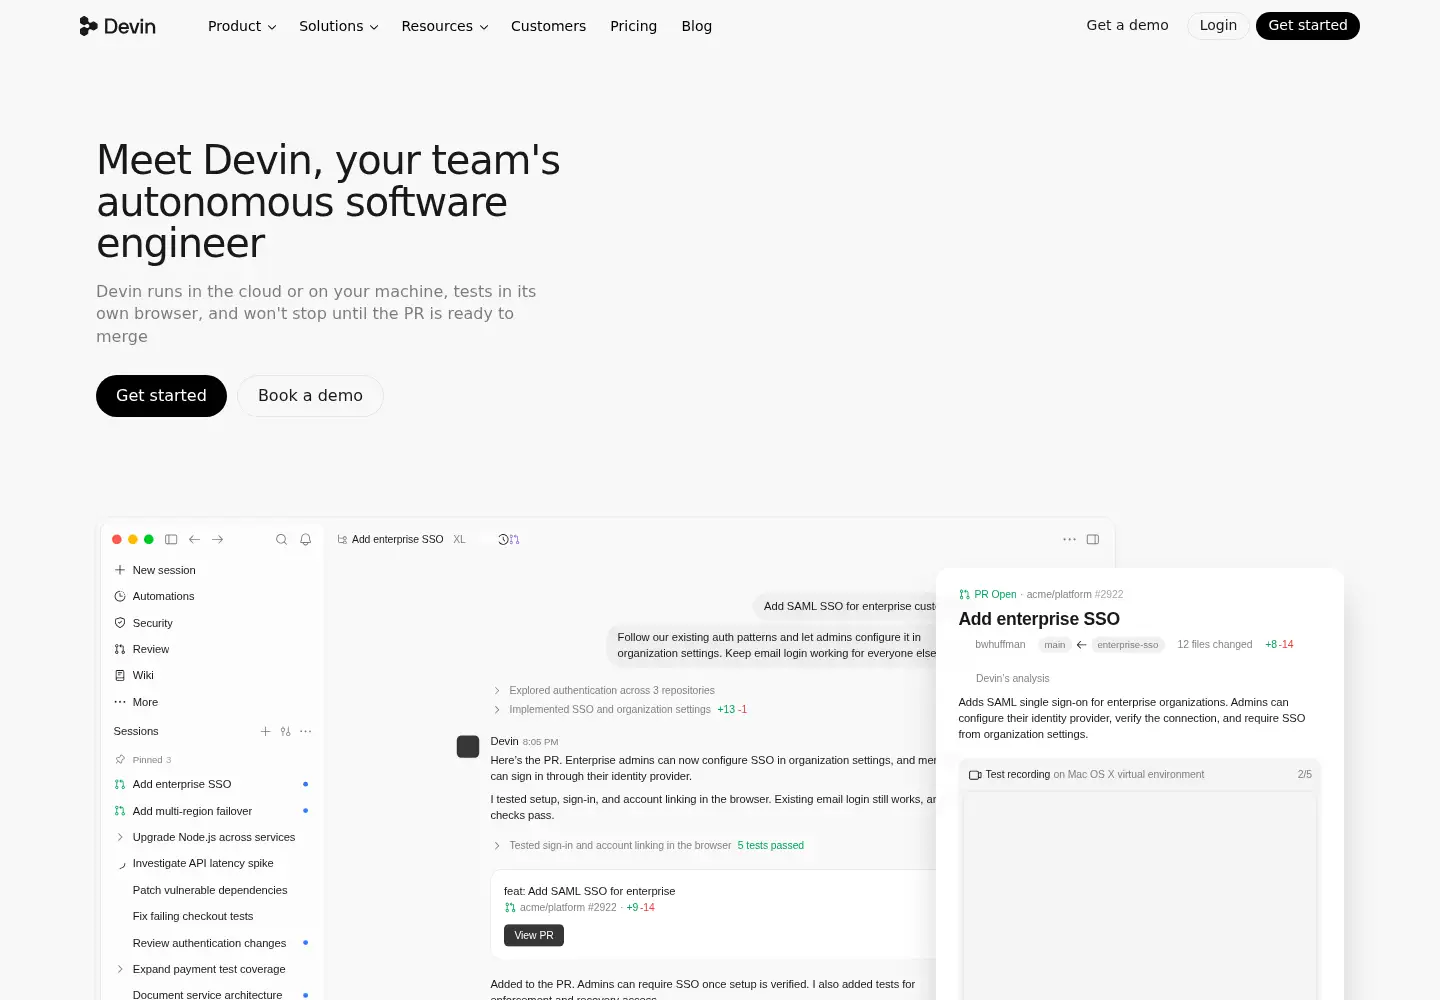Screen dimensions: 1440x1000
Task: Click the three-dot menu in the session top bar
Action: coord(1070,539)
